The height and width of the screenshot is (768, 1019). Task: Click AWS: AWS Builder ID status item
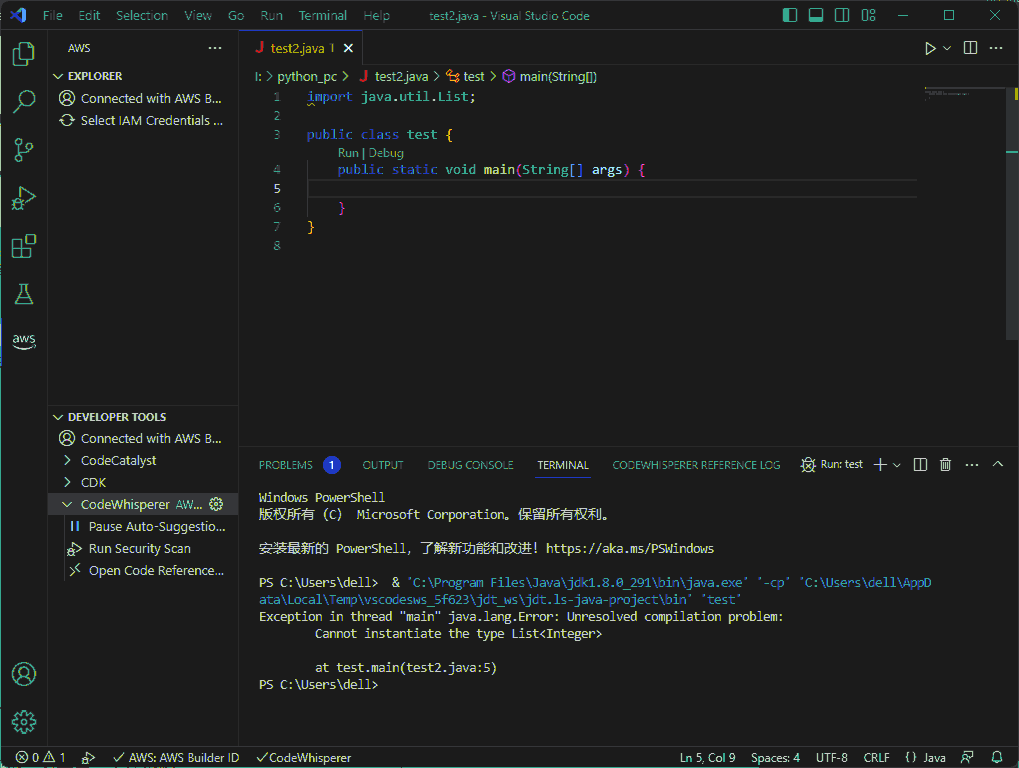(175, 758)
